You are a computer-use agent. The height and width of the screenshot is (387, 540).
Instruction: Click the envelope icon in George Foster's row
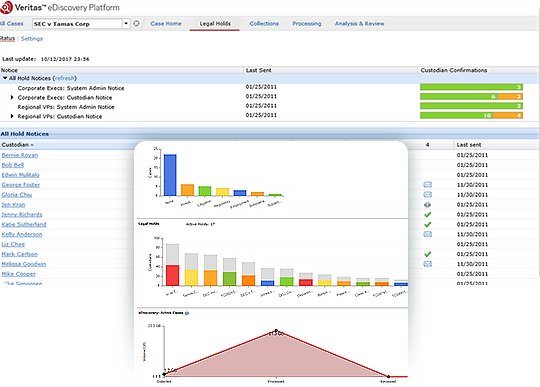coord(427,185)
